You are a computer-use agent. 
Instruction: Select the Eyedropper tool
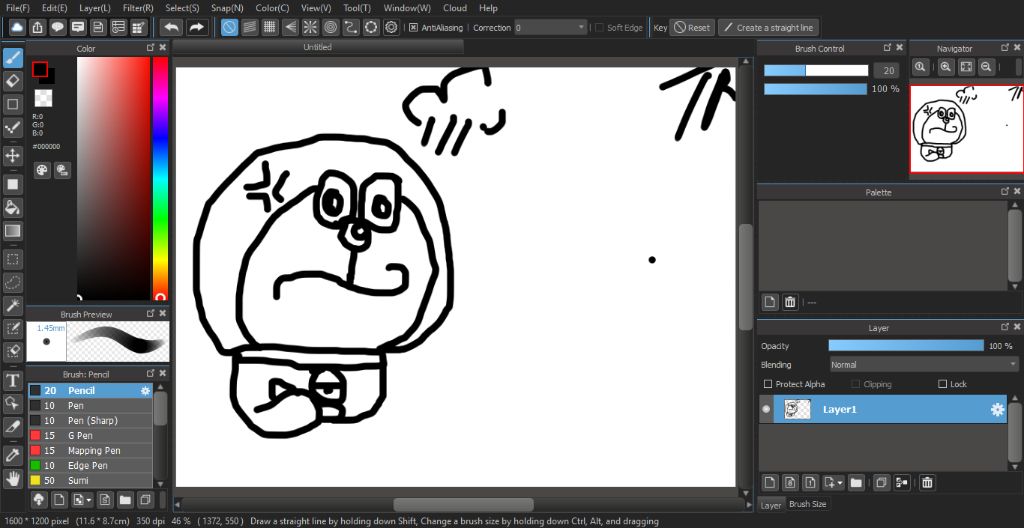coord(12,455)
